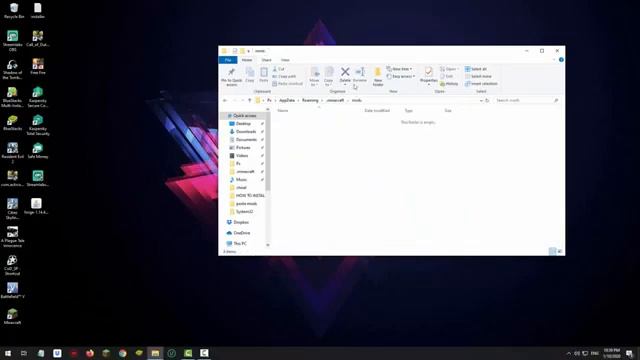
Task: Click the Delete X icon
Action: (345, 72)
